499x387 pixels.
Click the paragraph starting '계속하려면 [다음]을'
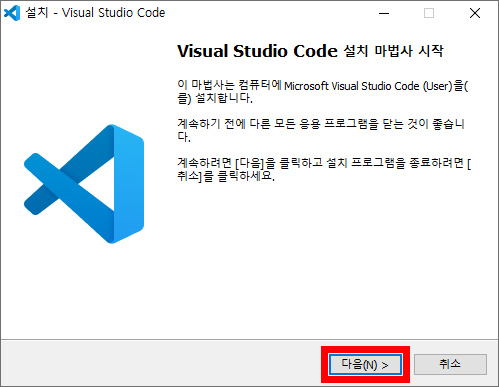coord(324,169)
